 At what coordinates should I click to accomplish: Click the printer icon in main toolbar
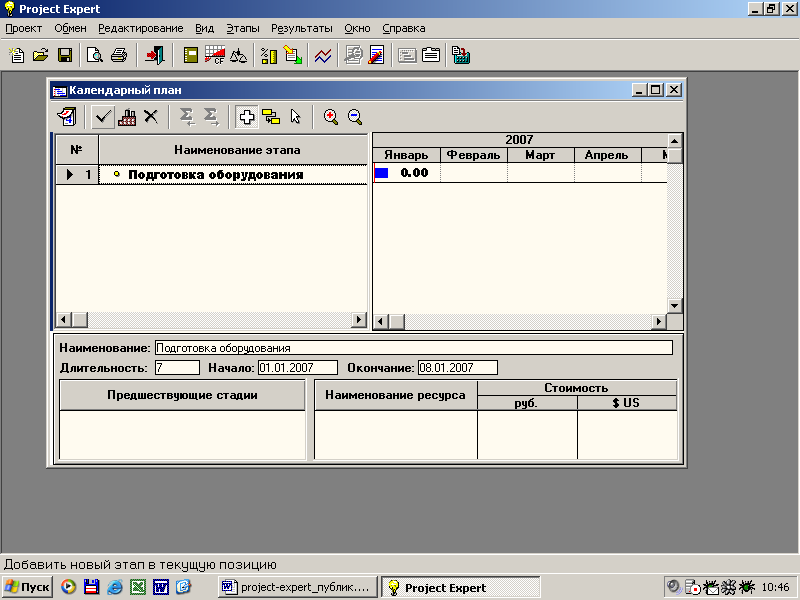click(x=119, y=55)
